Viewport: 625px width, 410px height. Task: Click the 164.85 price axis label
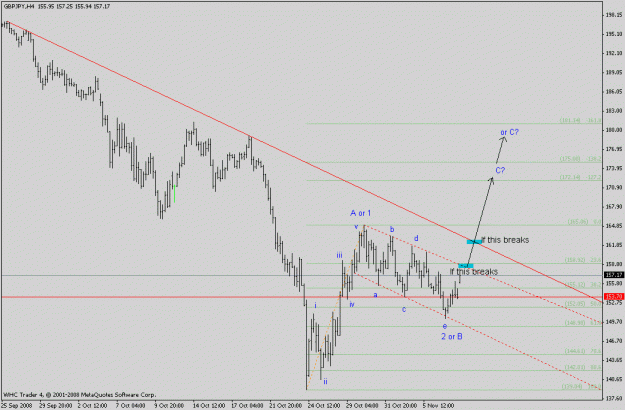[x=614, y=226]
